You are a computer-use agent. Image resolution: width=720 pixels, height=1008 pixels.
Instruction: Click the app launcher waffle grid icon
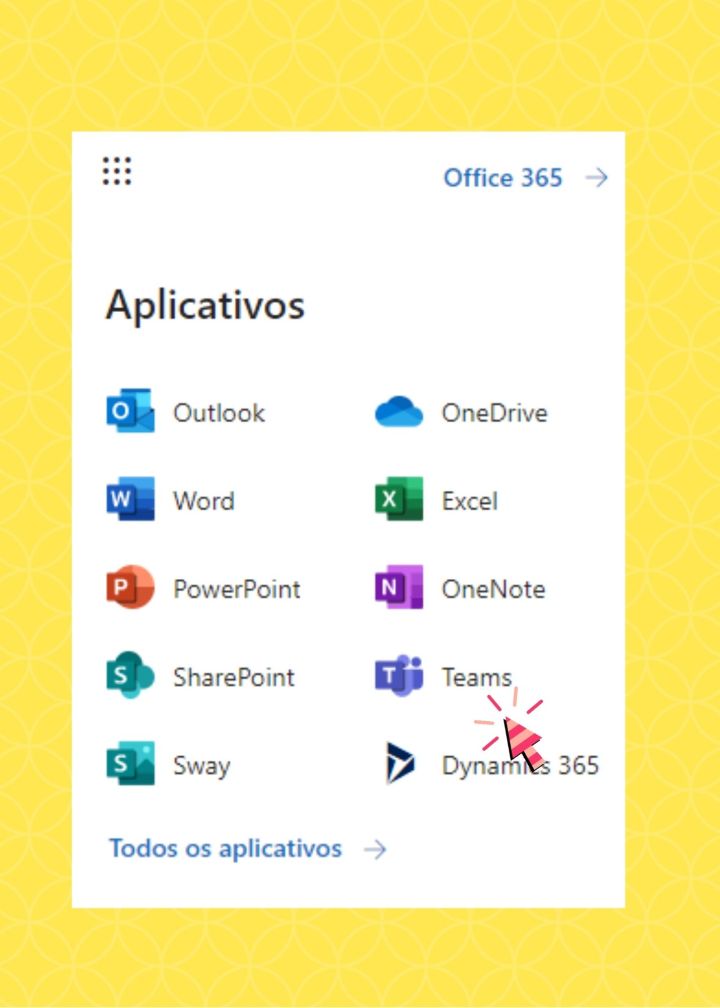point(117,171)
